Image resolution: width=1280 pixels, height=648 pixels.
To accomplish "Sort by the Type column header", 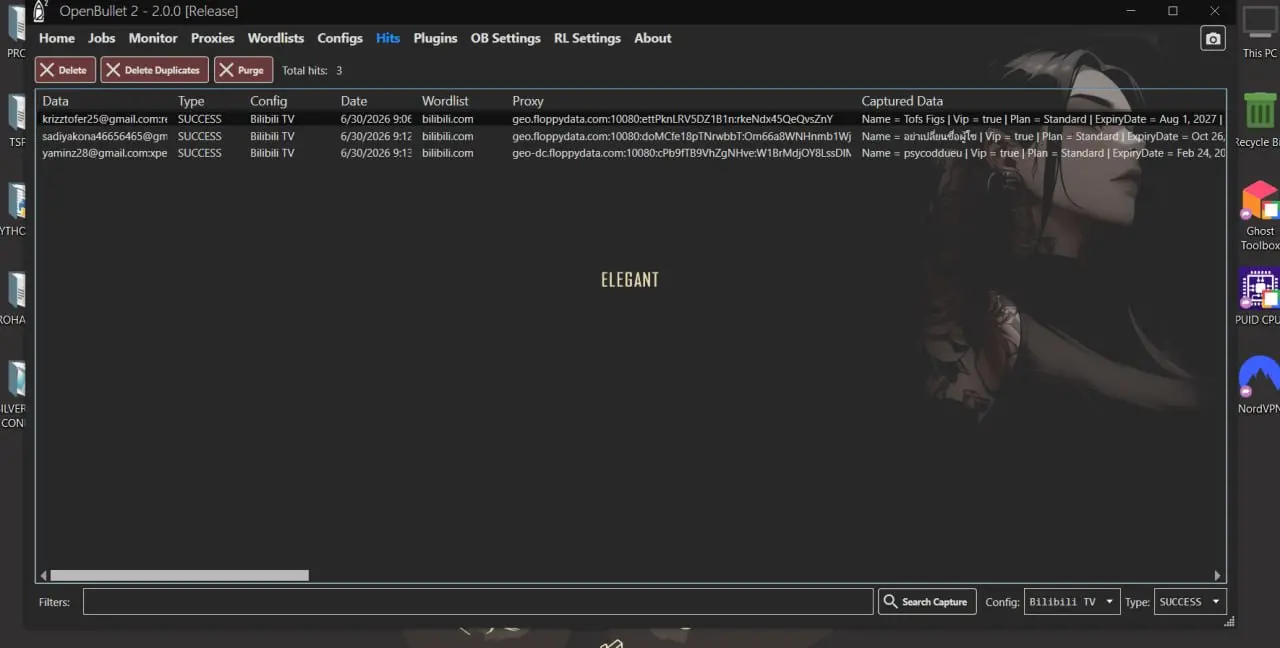I will [191, 101].
